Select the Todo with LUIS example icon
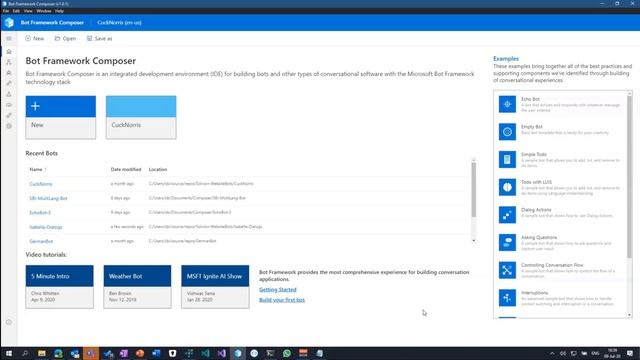The width and height of the screenshot is (640, 360). (x=507, y=187)
